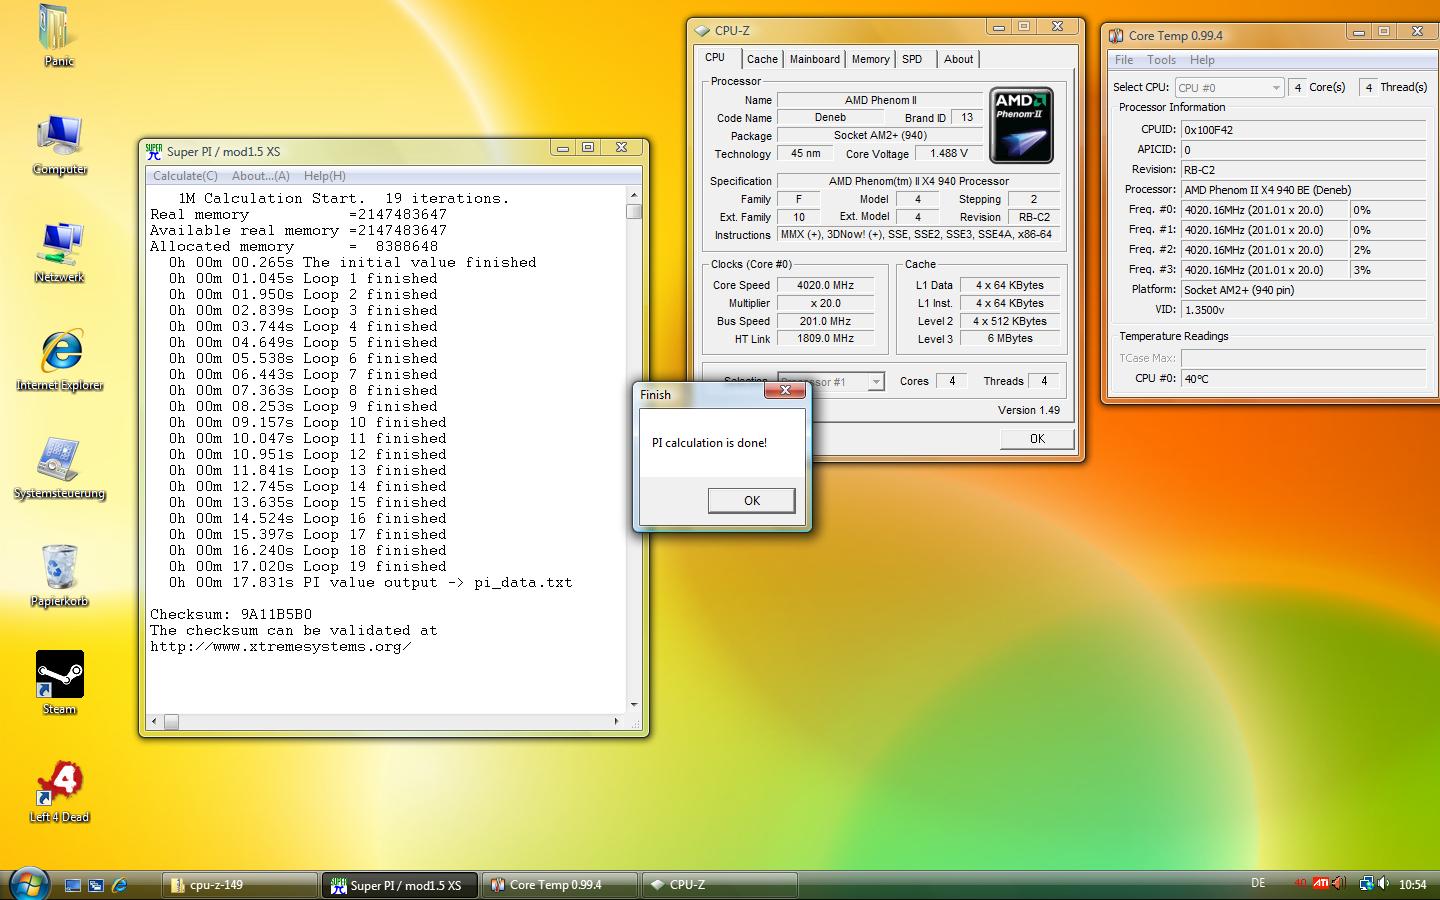This screenshot has width=1440, height=900.
Task: Switch to the Memory tab in CPU-Z
Action: click(870, 59)
